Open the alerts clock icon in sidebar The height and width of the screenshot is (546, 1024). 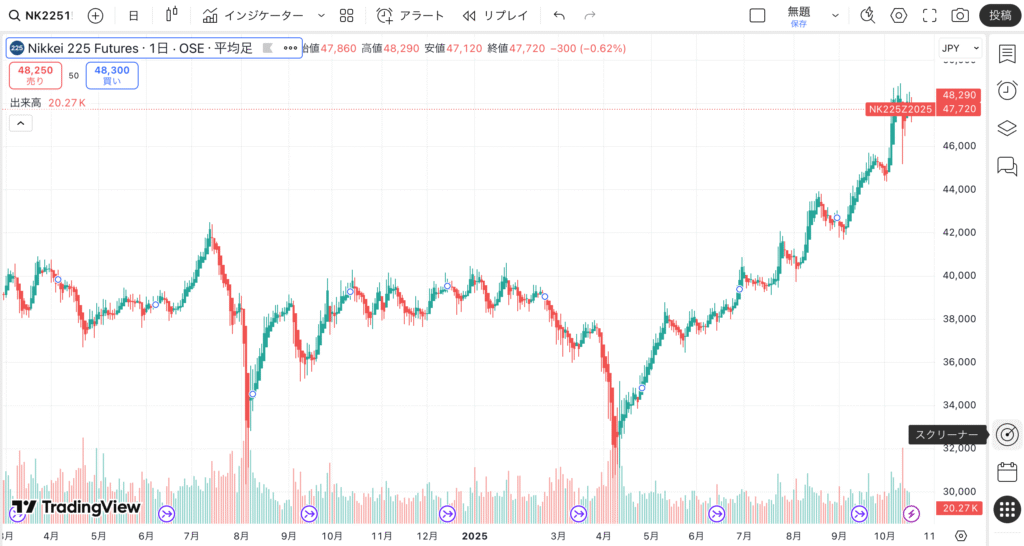[1007, 90]
